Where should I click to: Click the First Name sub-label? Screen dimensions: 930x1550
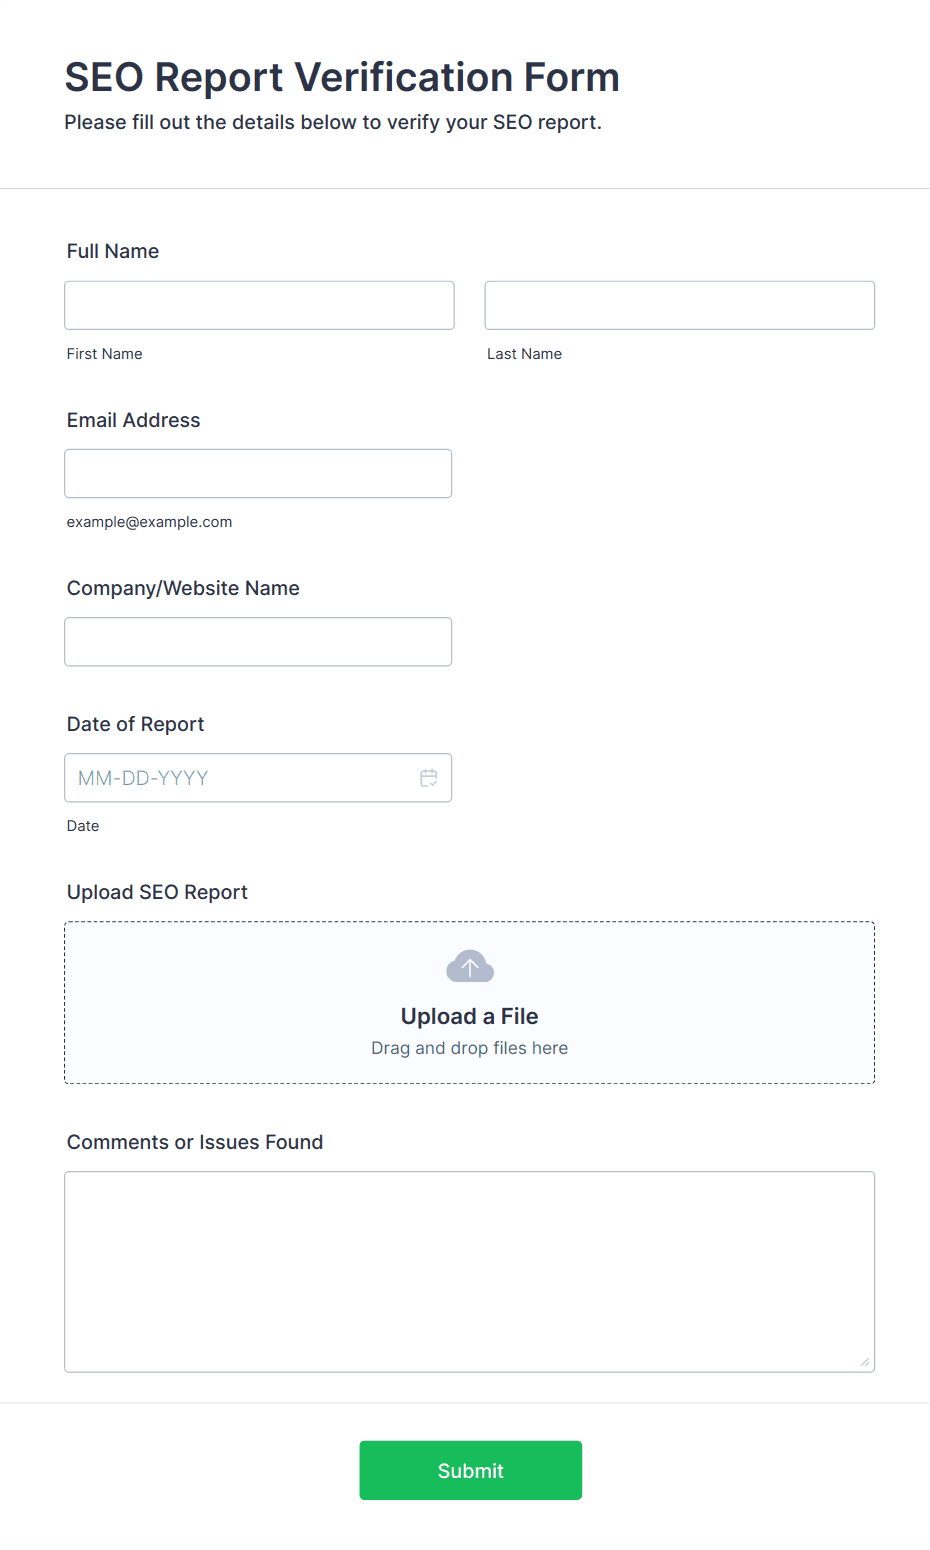click(105, 354)
